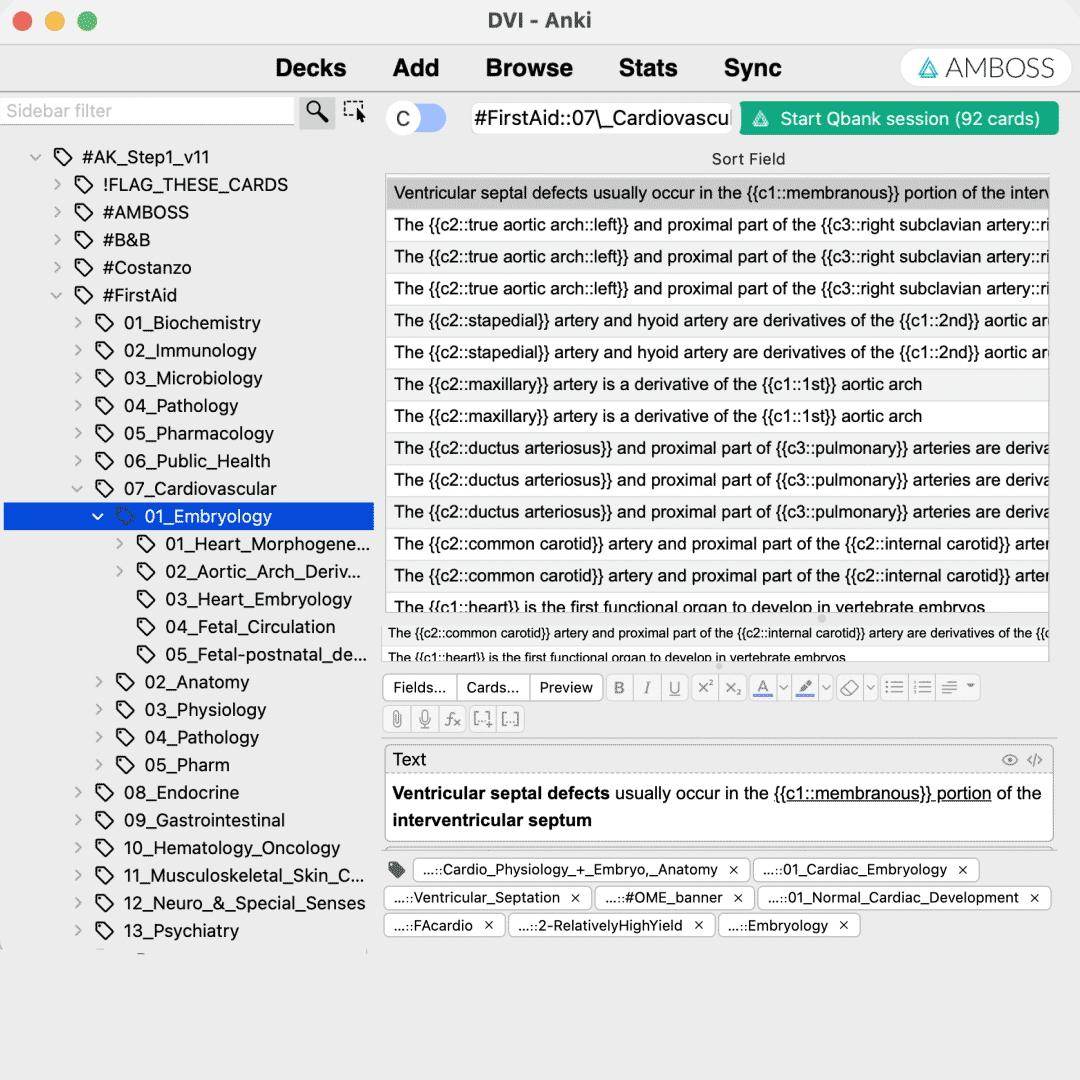Insert unordered bullet list
Image resolution: width=1080 pixels, height=1080 pixels.
pyautogui.click(x=895, y=688)
